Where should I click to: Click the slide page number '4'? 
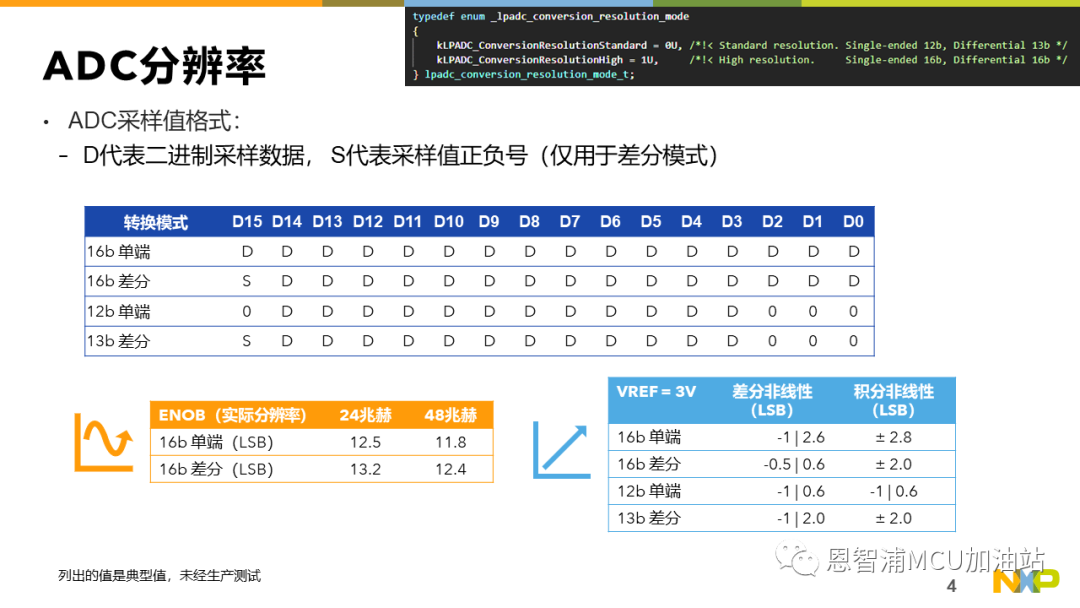tap(951, 586)
